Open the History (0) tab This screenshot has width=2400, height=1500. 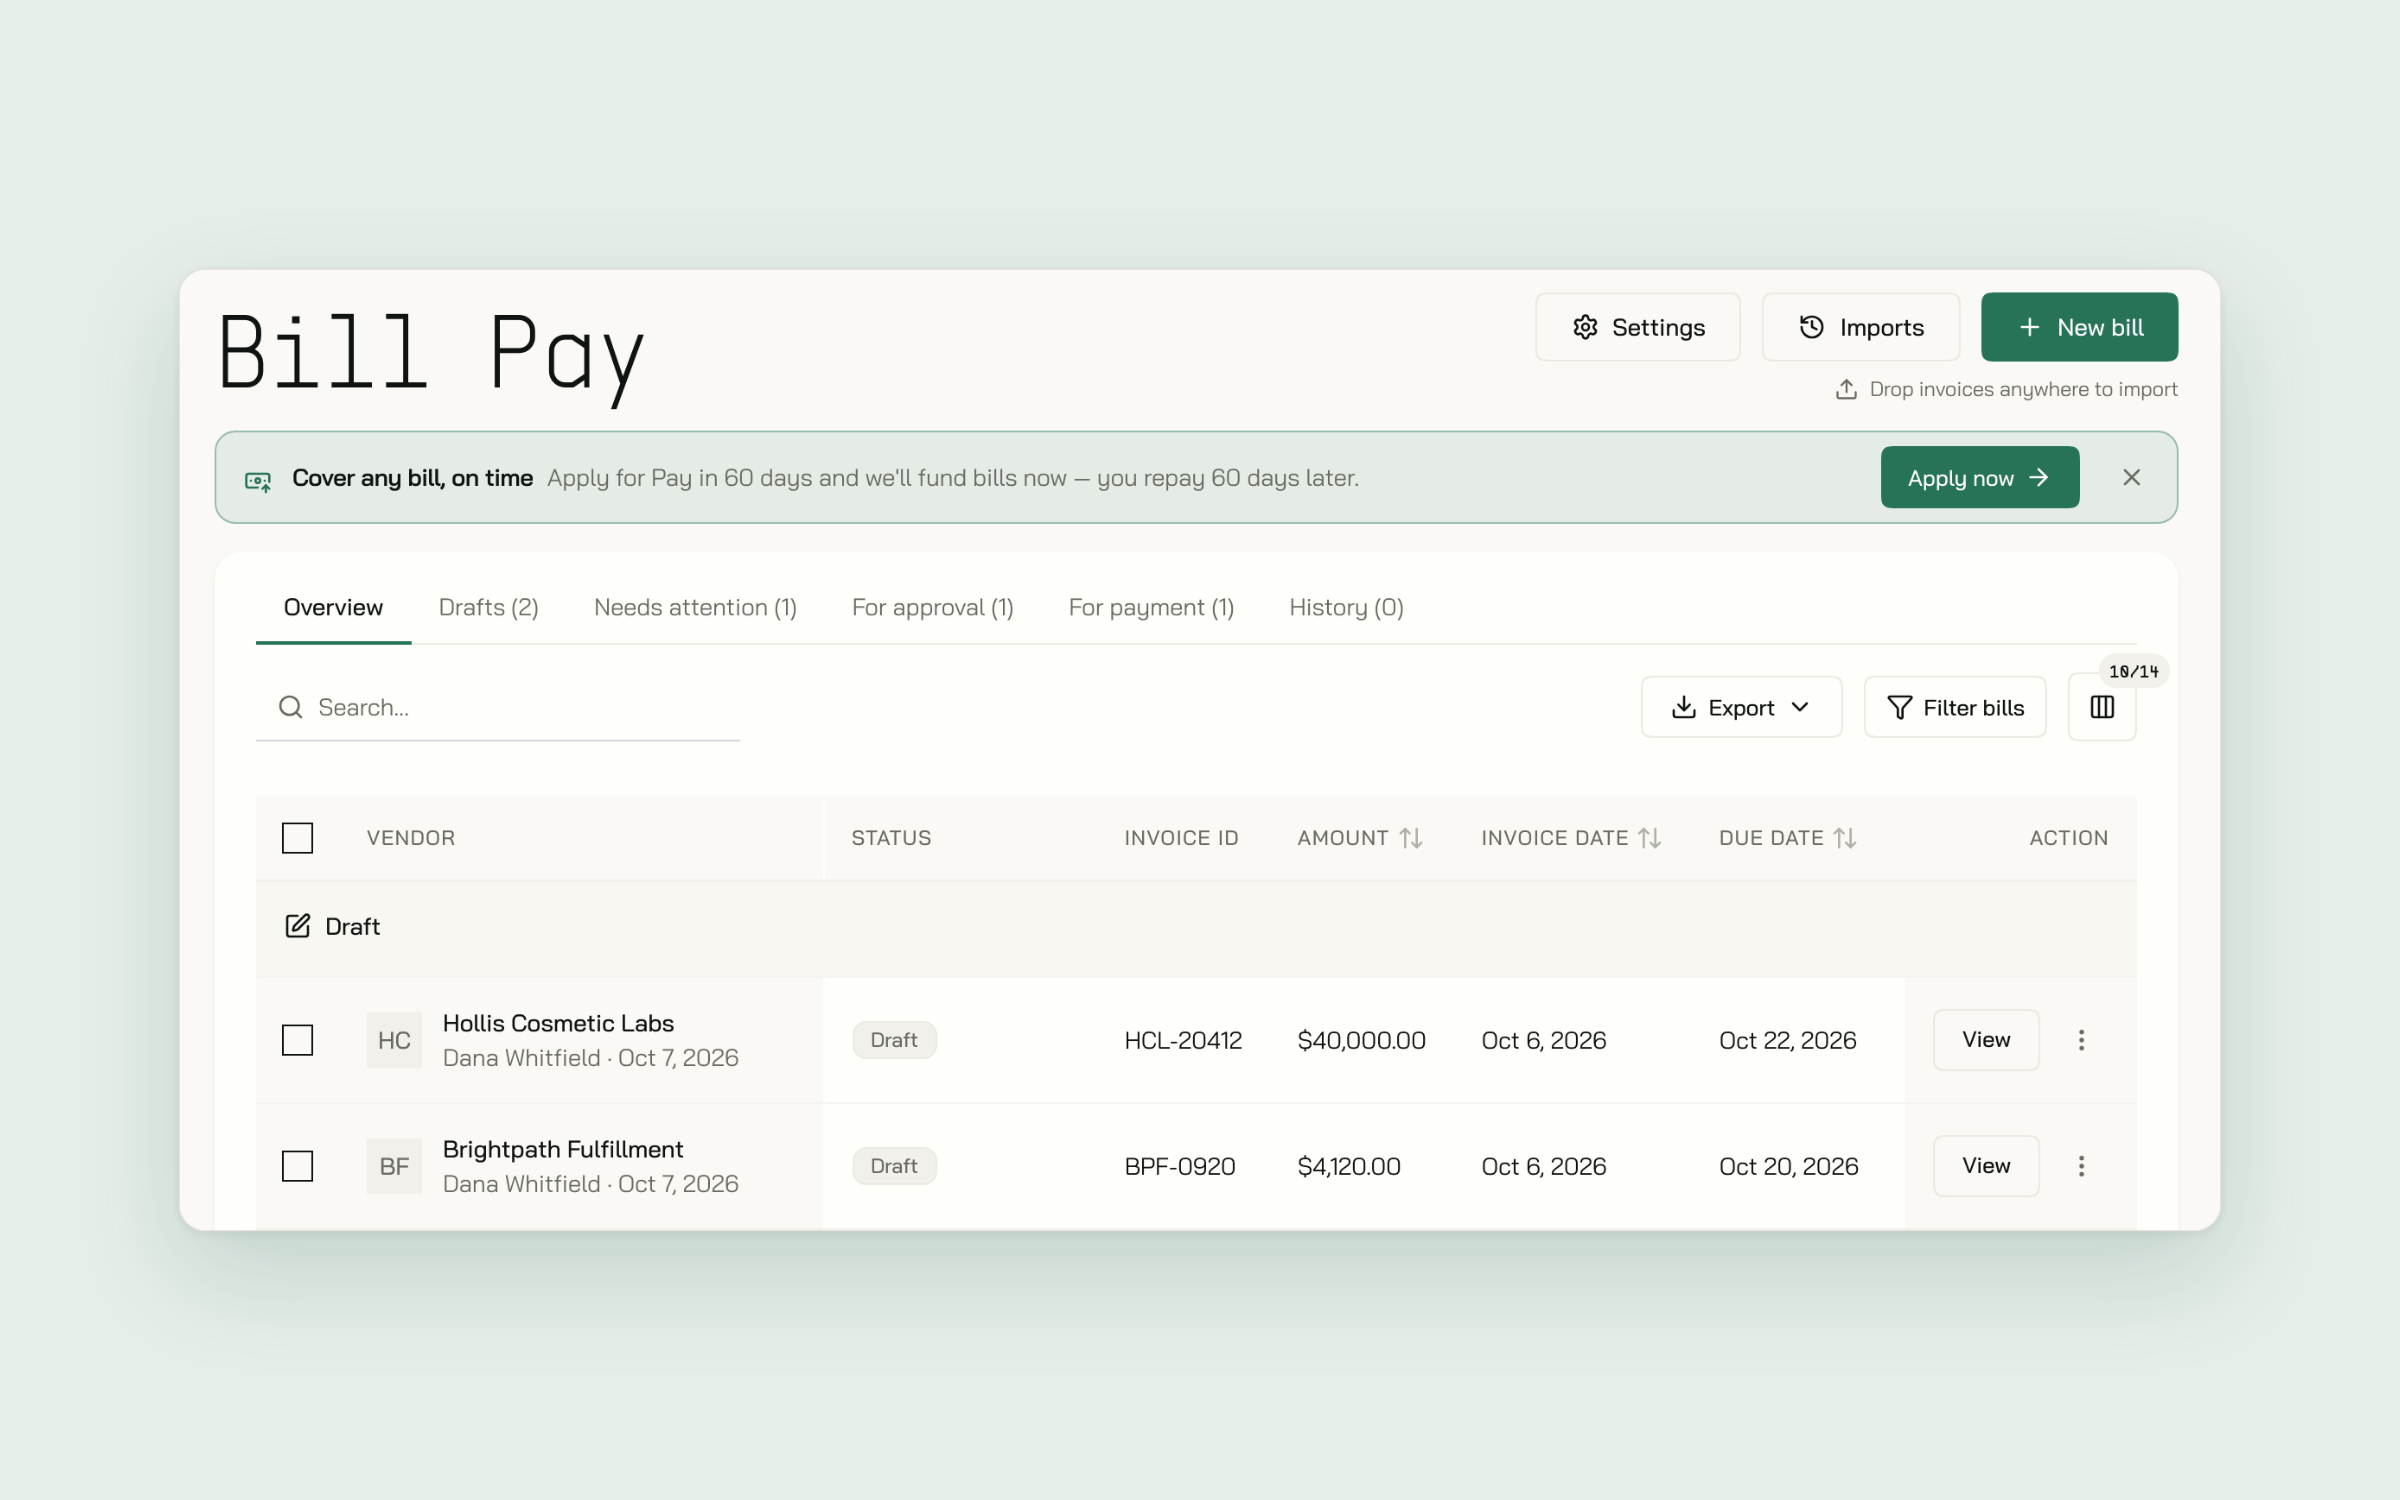(x=1346, y=607)
